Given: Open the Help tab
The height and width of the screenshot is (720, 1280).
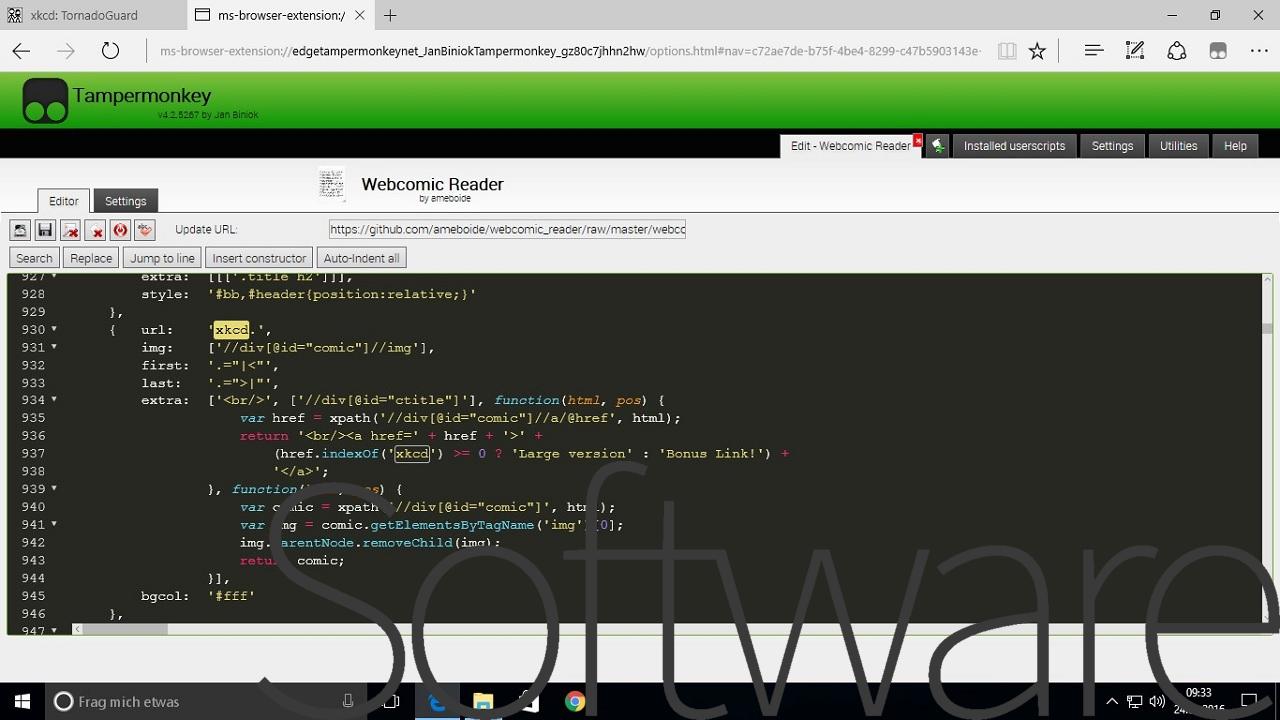Looking at the screenshot, I should [x=1235, y=146].
